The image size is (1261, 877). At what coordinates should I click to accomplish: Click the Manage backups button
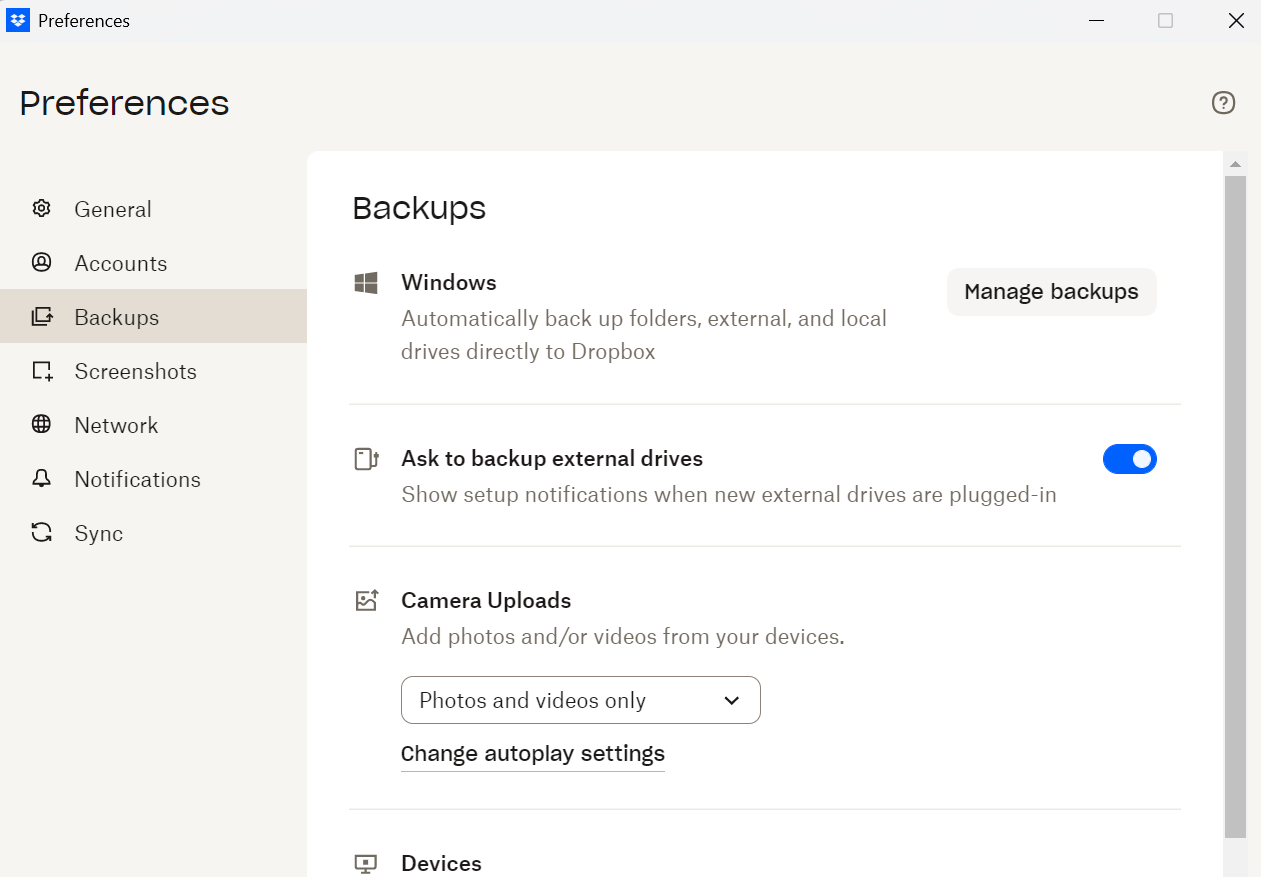click(x=1051, y=292)
